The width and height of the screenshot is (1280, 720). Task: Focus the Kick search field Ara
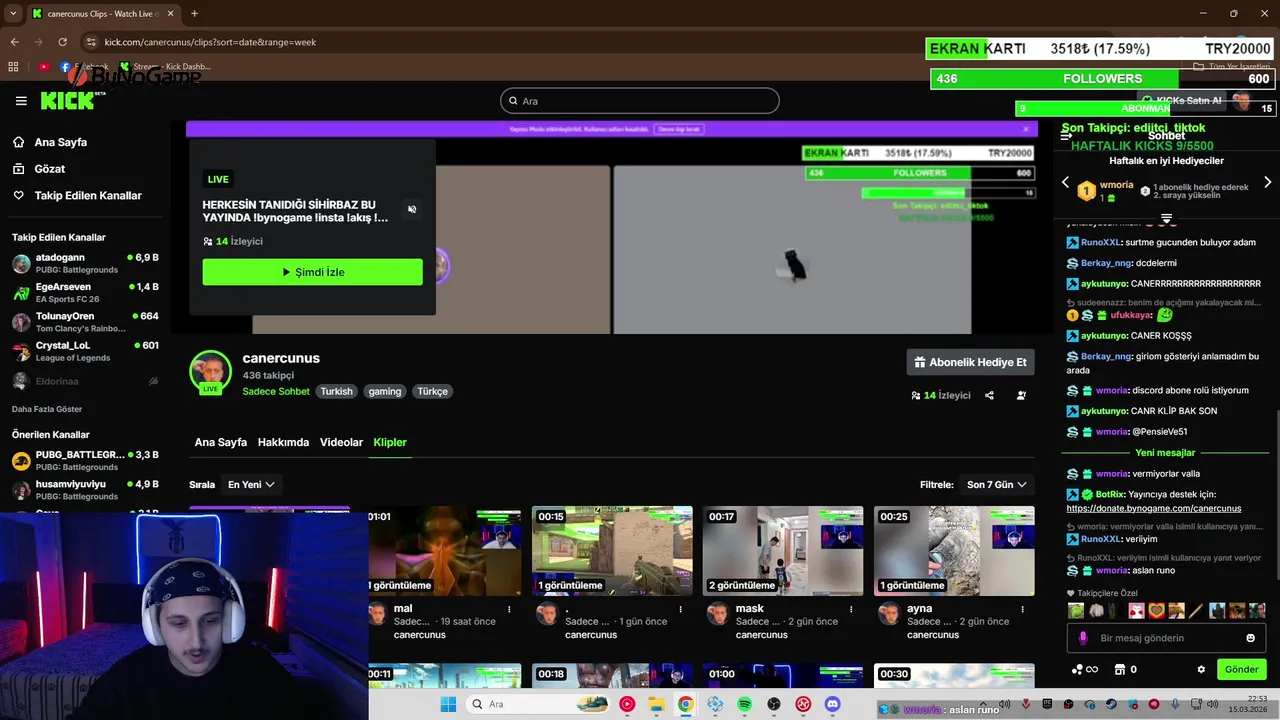tap(640, 101)
